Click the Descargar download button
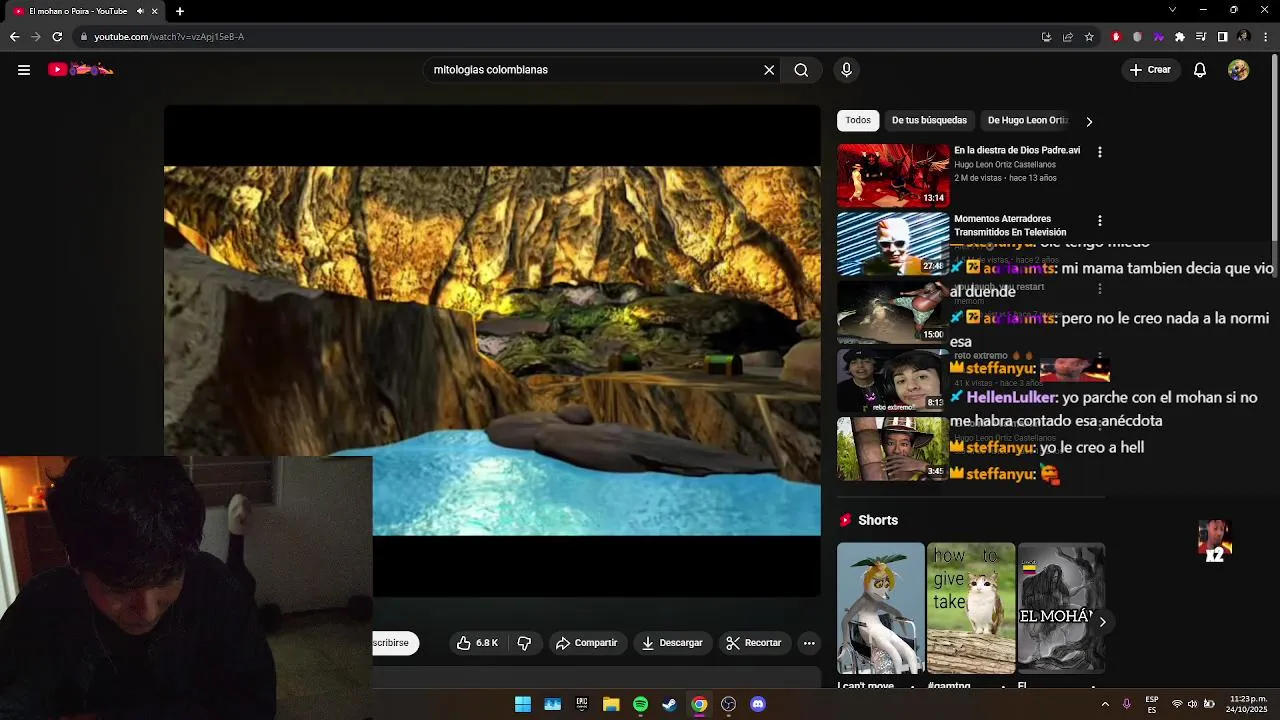Screen dimensions: 1280x720 pyautogui.click(x=672, y=643)
